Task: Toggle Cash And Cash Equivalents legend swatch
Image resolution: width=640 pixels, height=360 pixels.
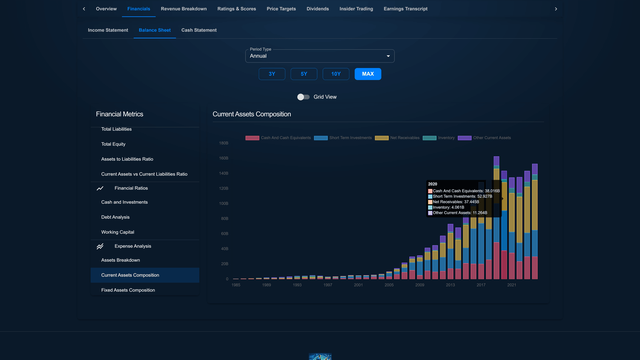Action: tap(252, 138)
